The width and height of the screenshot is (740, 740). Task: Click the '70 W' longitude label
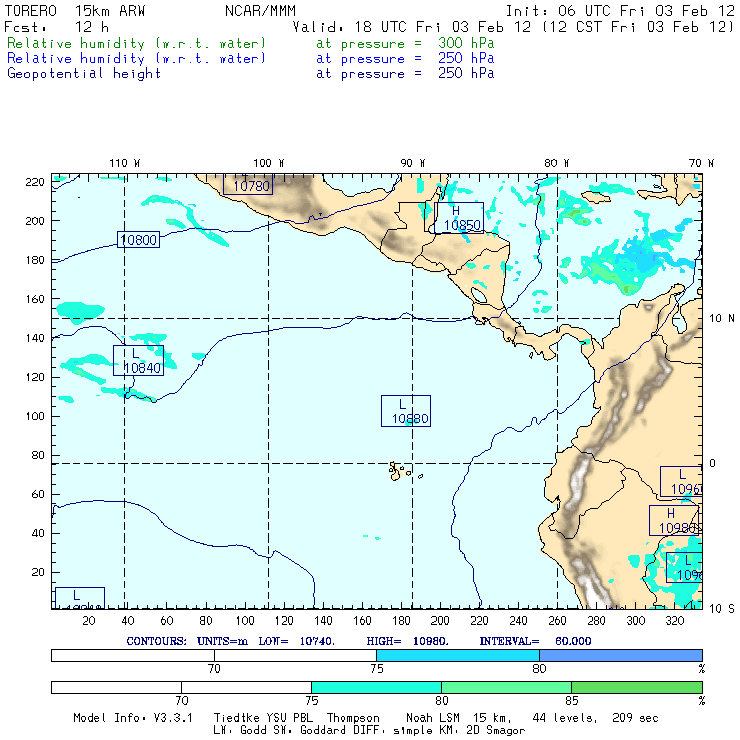[x=701, y=163]
